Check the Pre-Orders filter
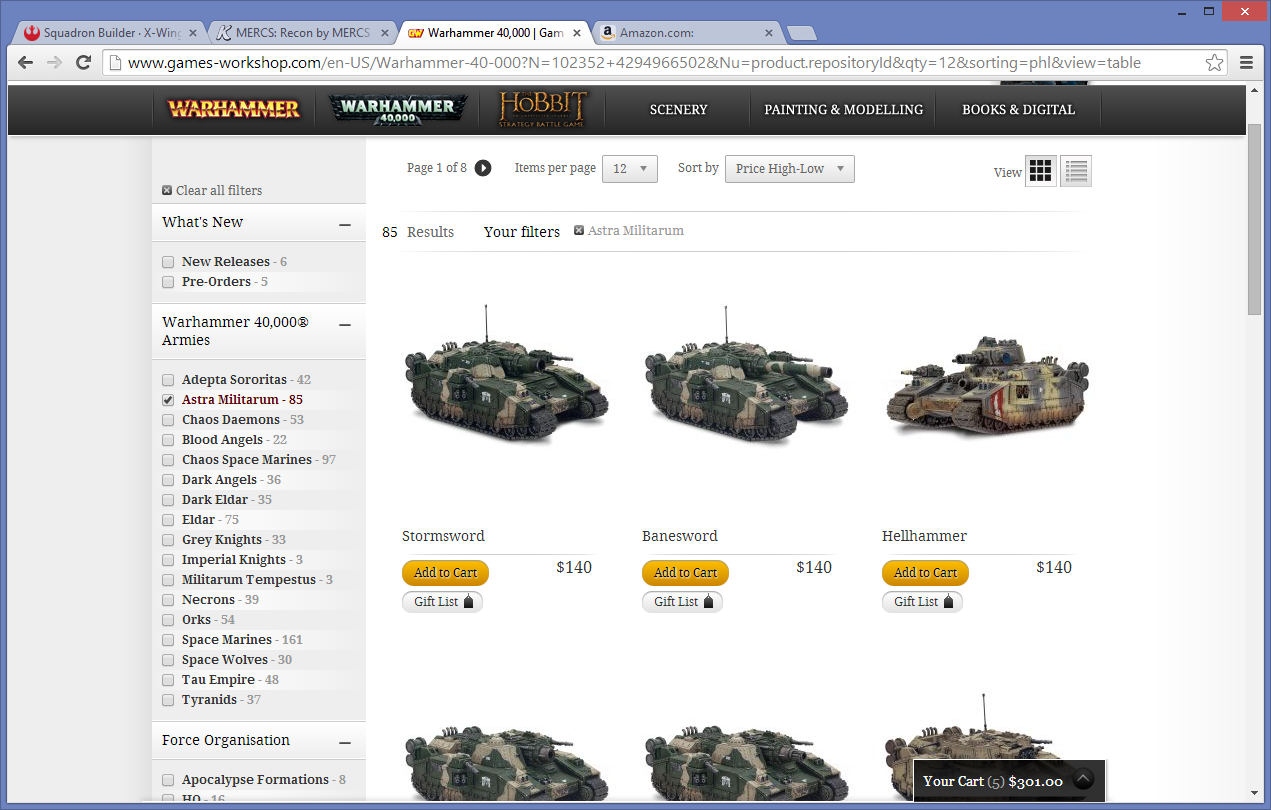Viewport: 1271px width, 810px height. (168, 282)
